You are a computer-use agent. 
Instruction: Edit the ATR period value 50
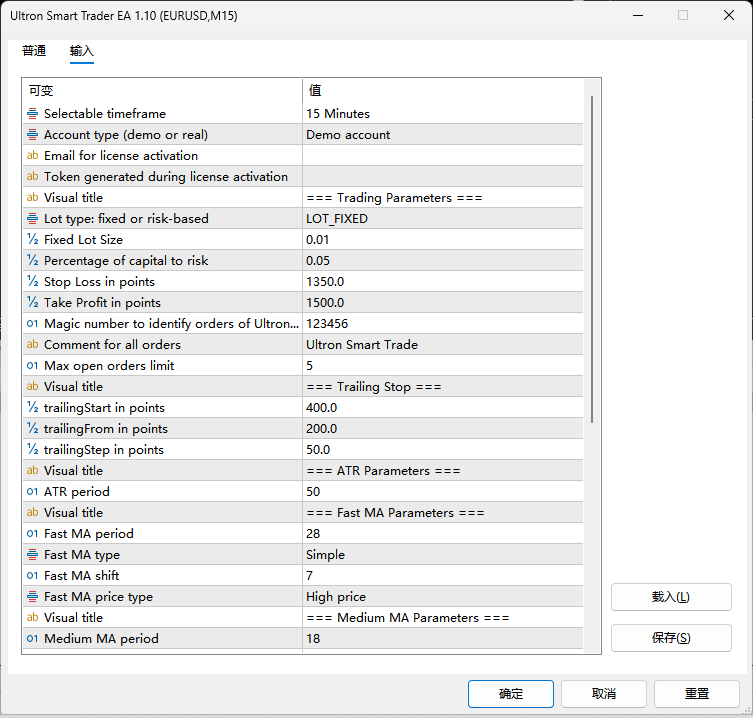(443, 492)
